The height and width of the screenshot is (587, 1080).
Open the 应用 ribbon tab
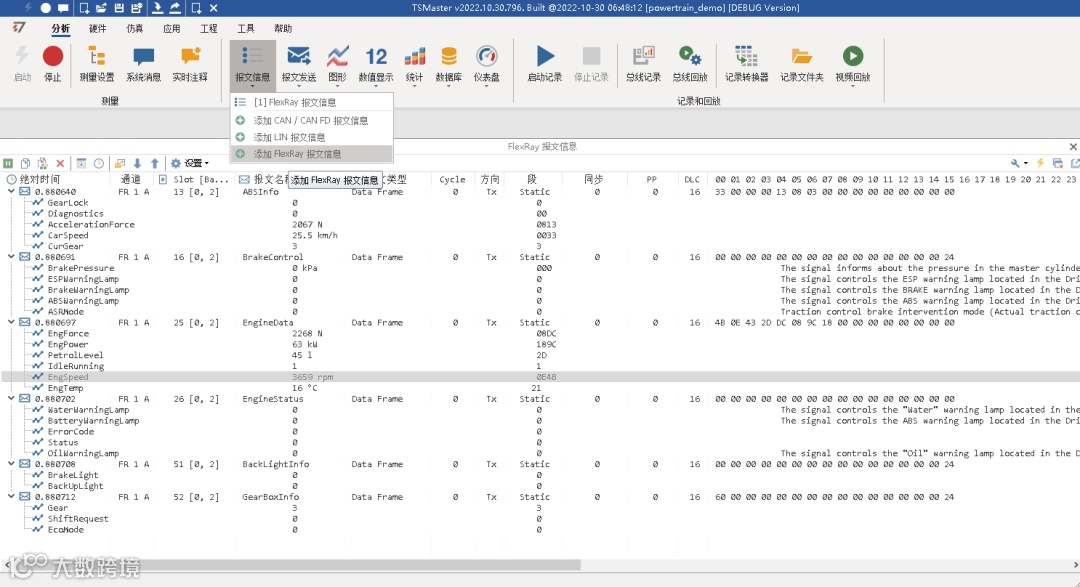tap(172, 28)
